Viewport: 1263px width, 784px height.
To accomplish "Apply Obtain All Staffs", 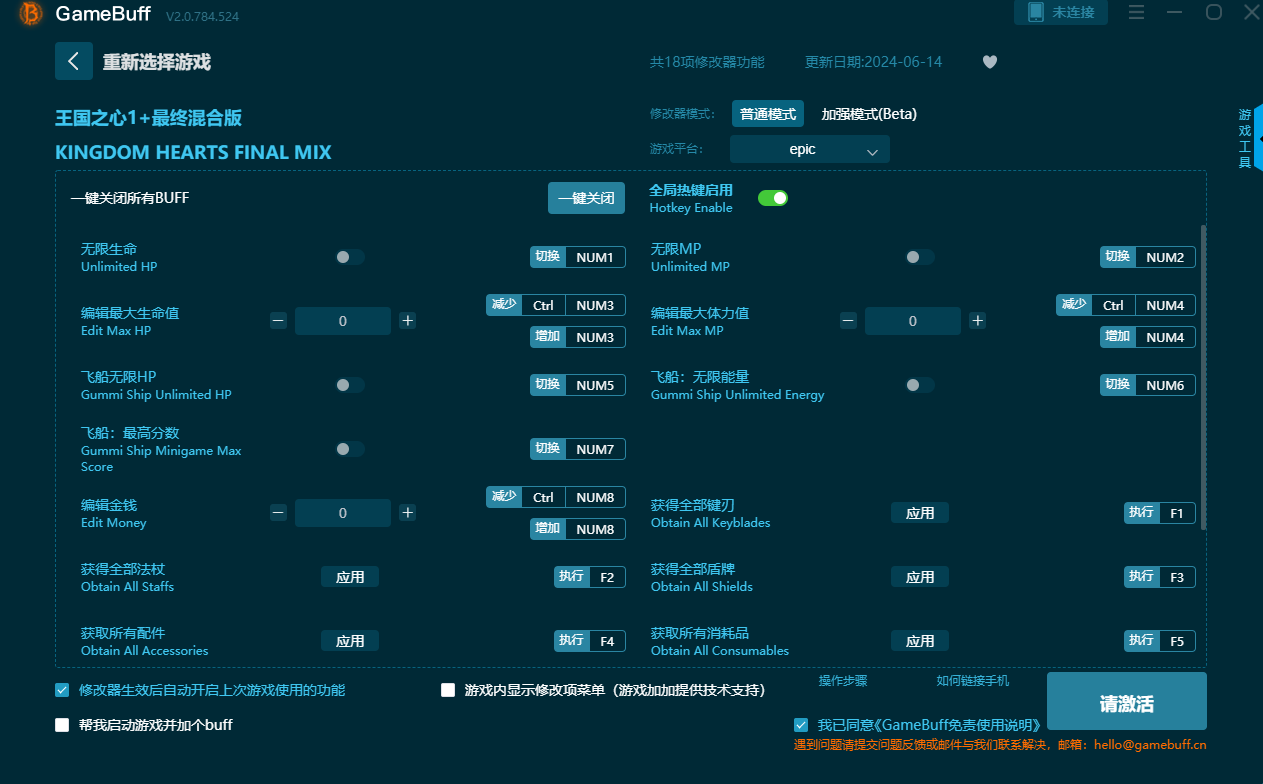I will click(x=350, y=577).
